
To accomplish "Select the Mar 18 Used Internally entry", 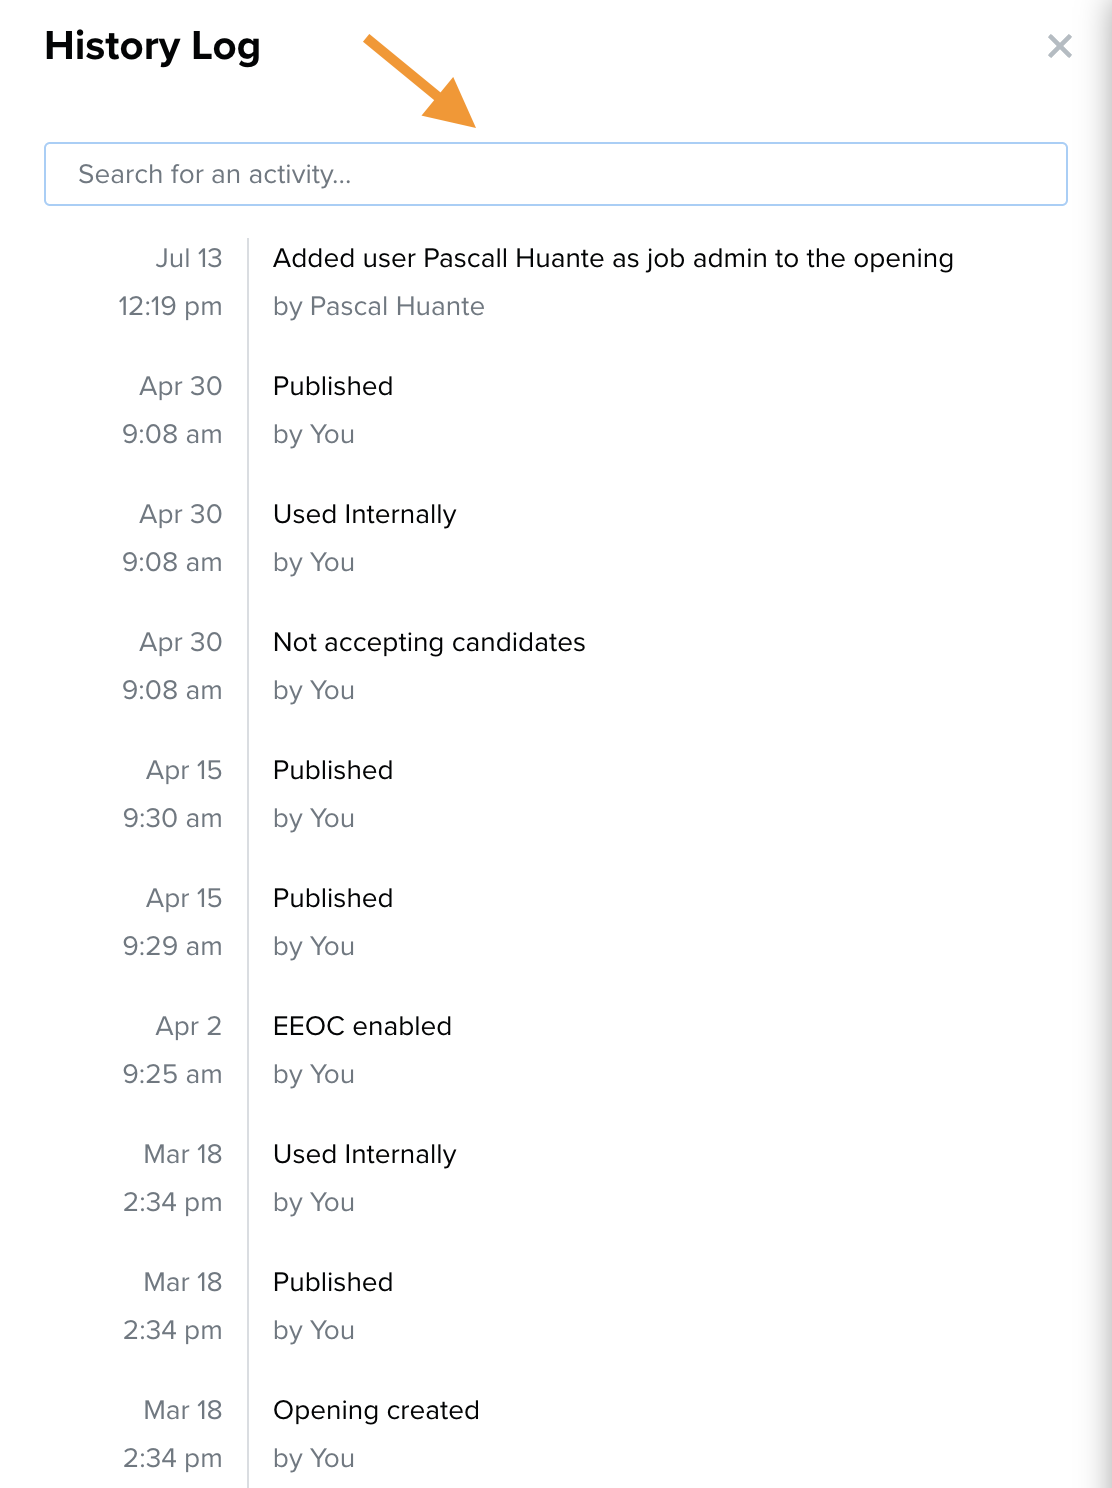I will 364,1154.
